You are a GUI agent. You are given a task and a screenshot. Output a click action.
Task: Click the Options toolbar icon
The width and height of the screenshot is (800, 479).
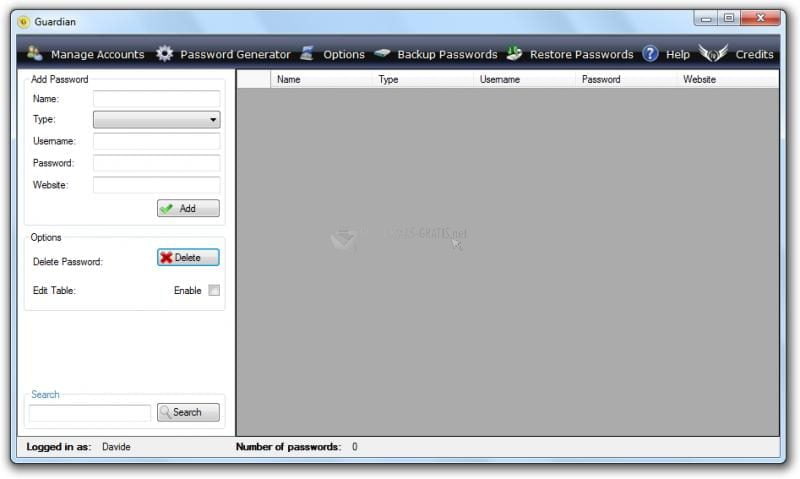click(307, 53)
